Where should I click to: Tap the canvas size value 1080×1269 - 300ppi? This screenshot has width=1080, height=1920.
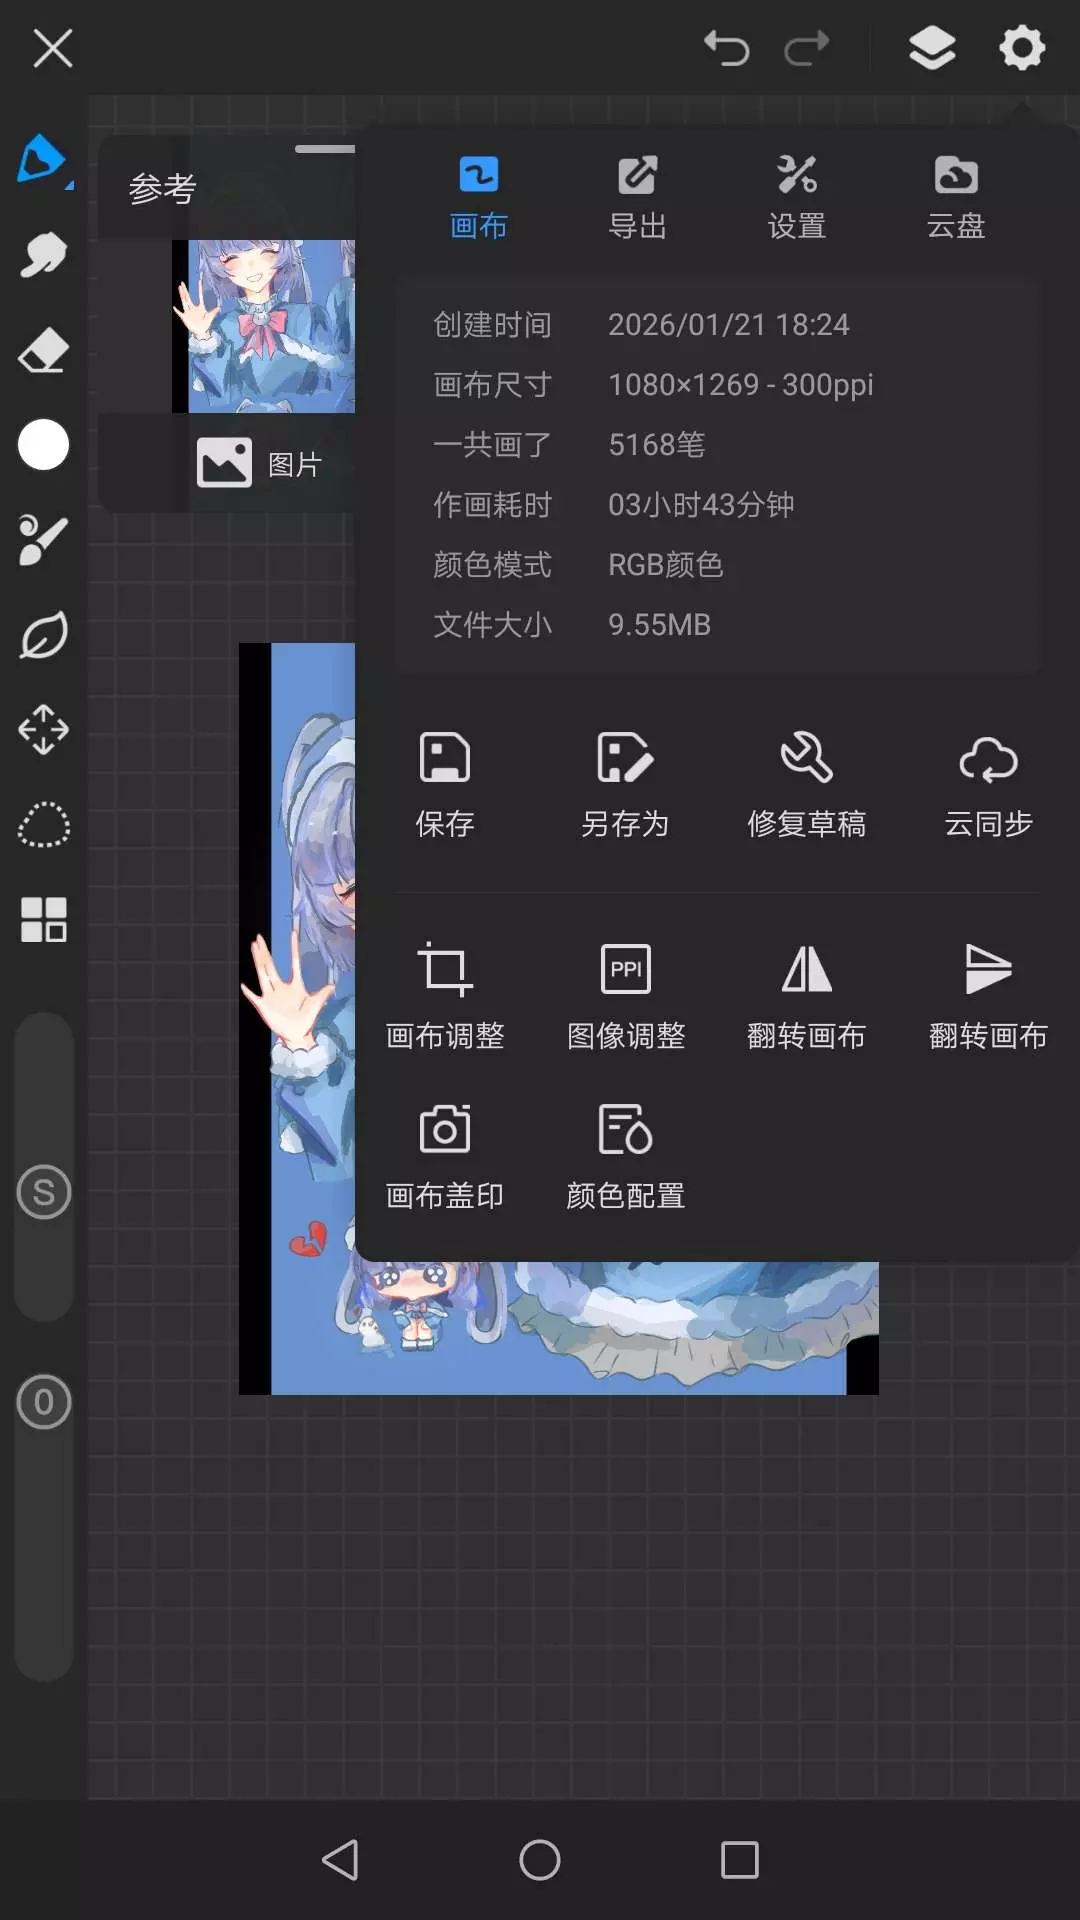(x=741, y=385)
